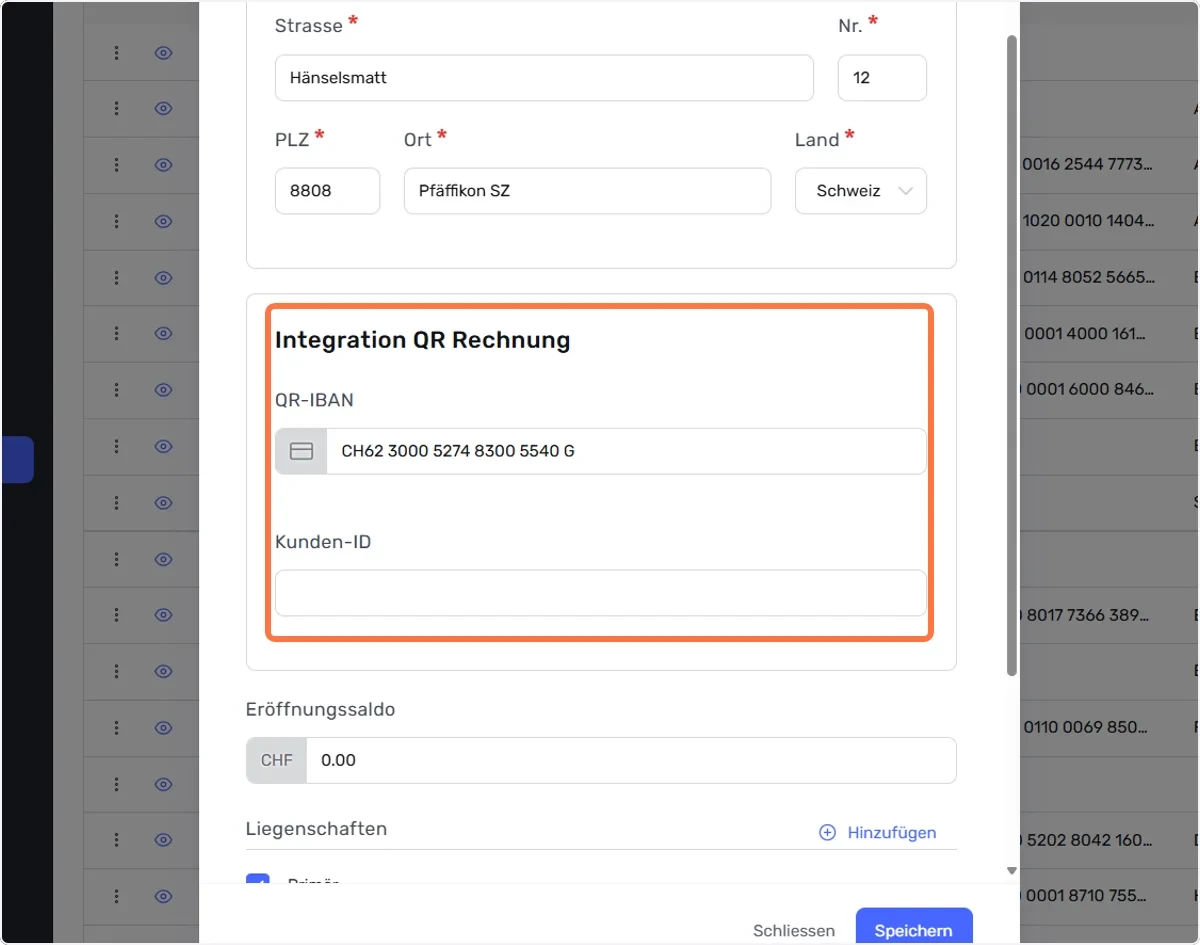Open the three-dot menu in the 5202 8042 160 row

coord(117,840)
